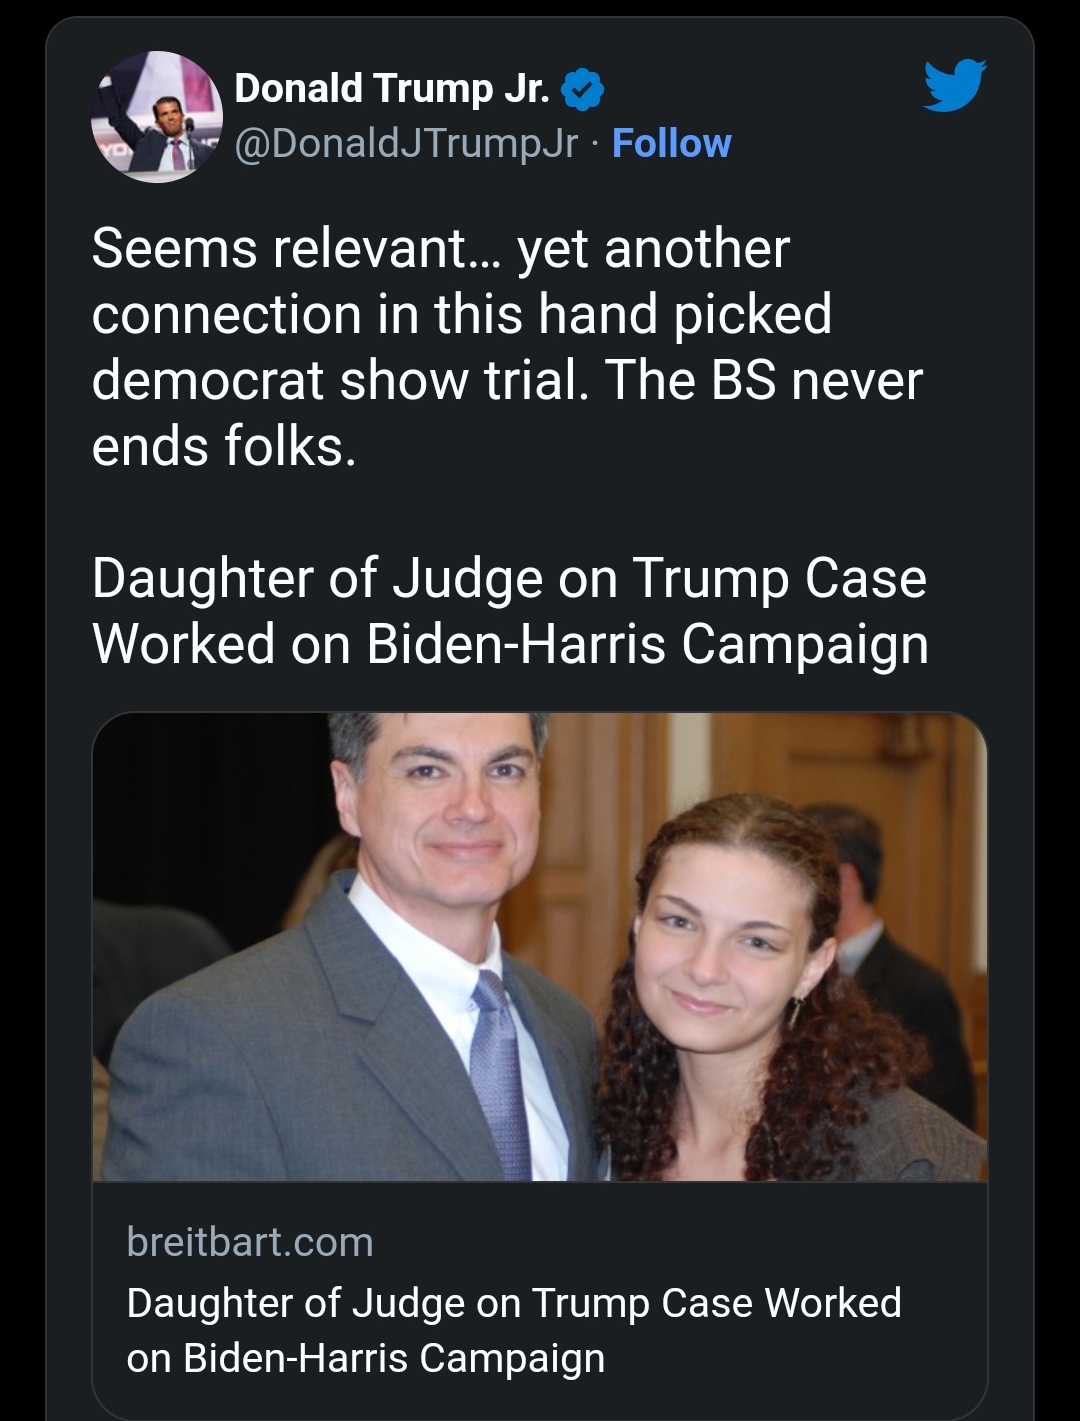Open the link card headline first line

514,1303
